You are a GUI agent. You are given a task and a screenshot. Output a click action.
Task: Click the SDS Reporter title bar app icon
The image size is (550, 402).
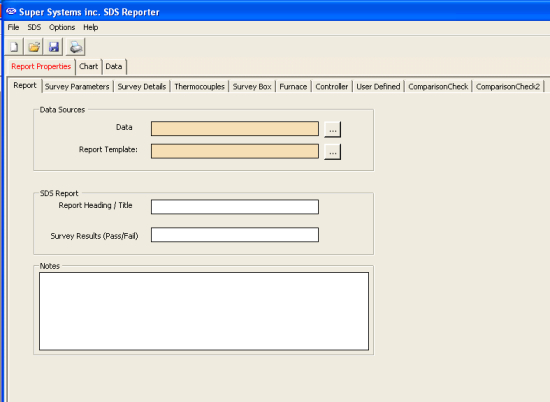click(11, 12)
